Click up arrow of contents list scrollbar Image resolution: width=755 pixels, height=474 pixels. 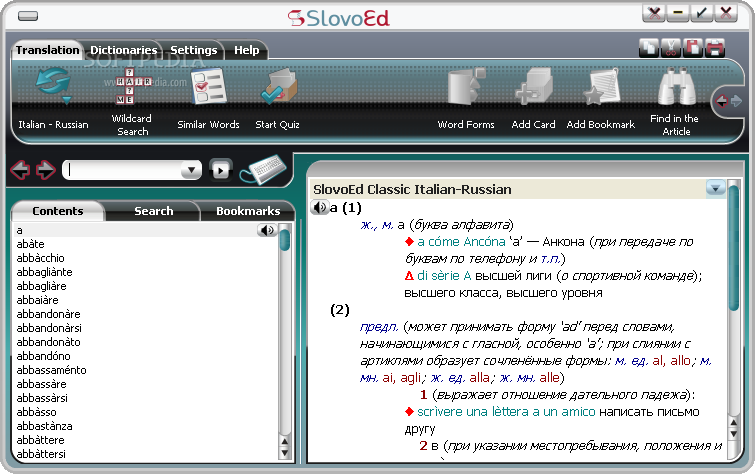coord(285,441)
